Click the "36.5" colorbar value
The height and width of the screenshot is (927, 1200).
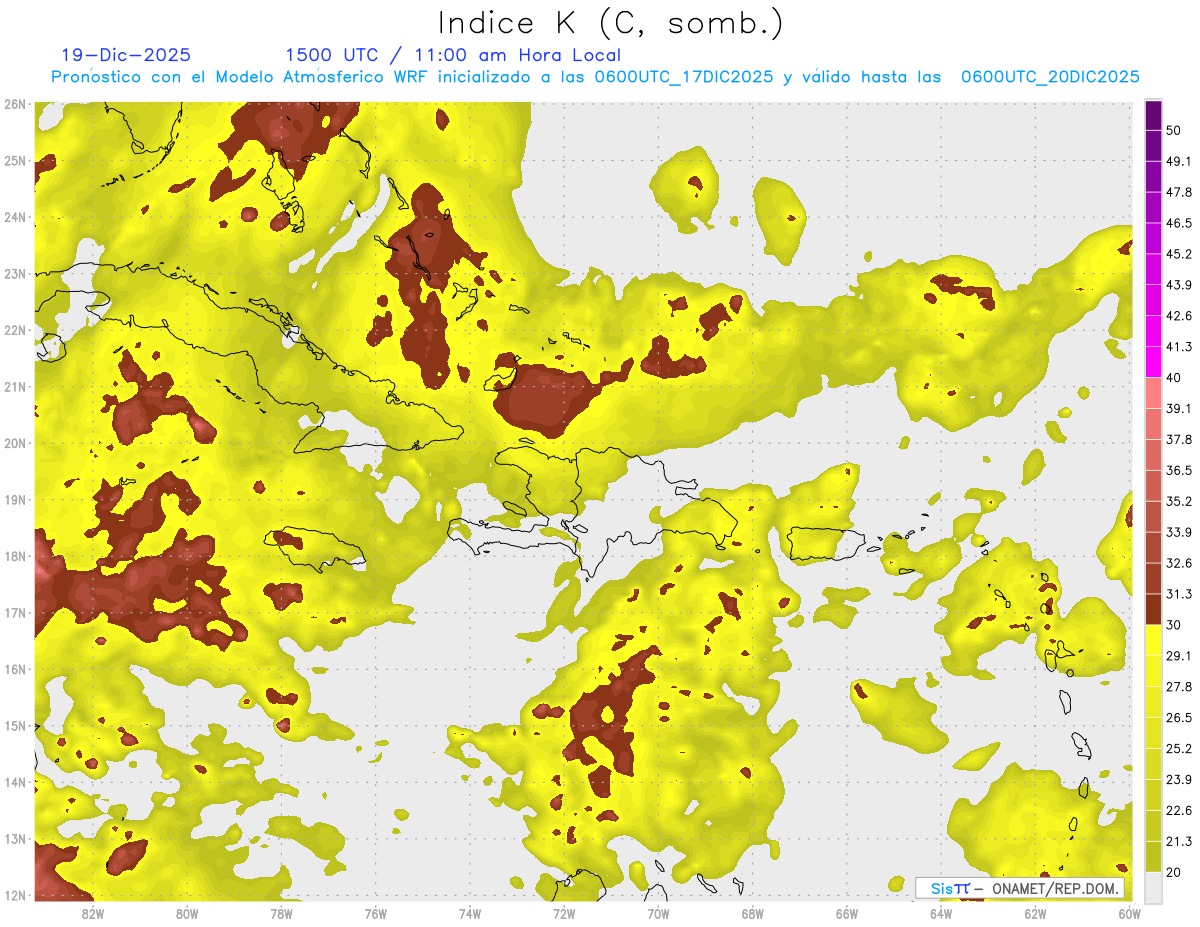pos(1179,471)
